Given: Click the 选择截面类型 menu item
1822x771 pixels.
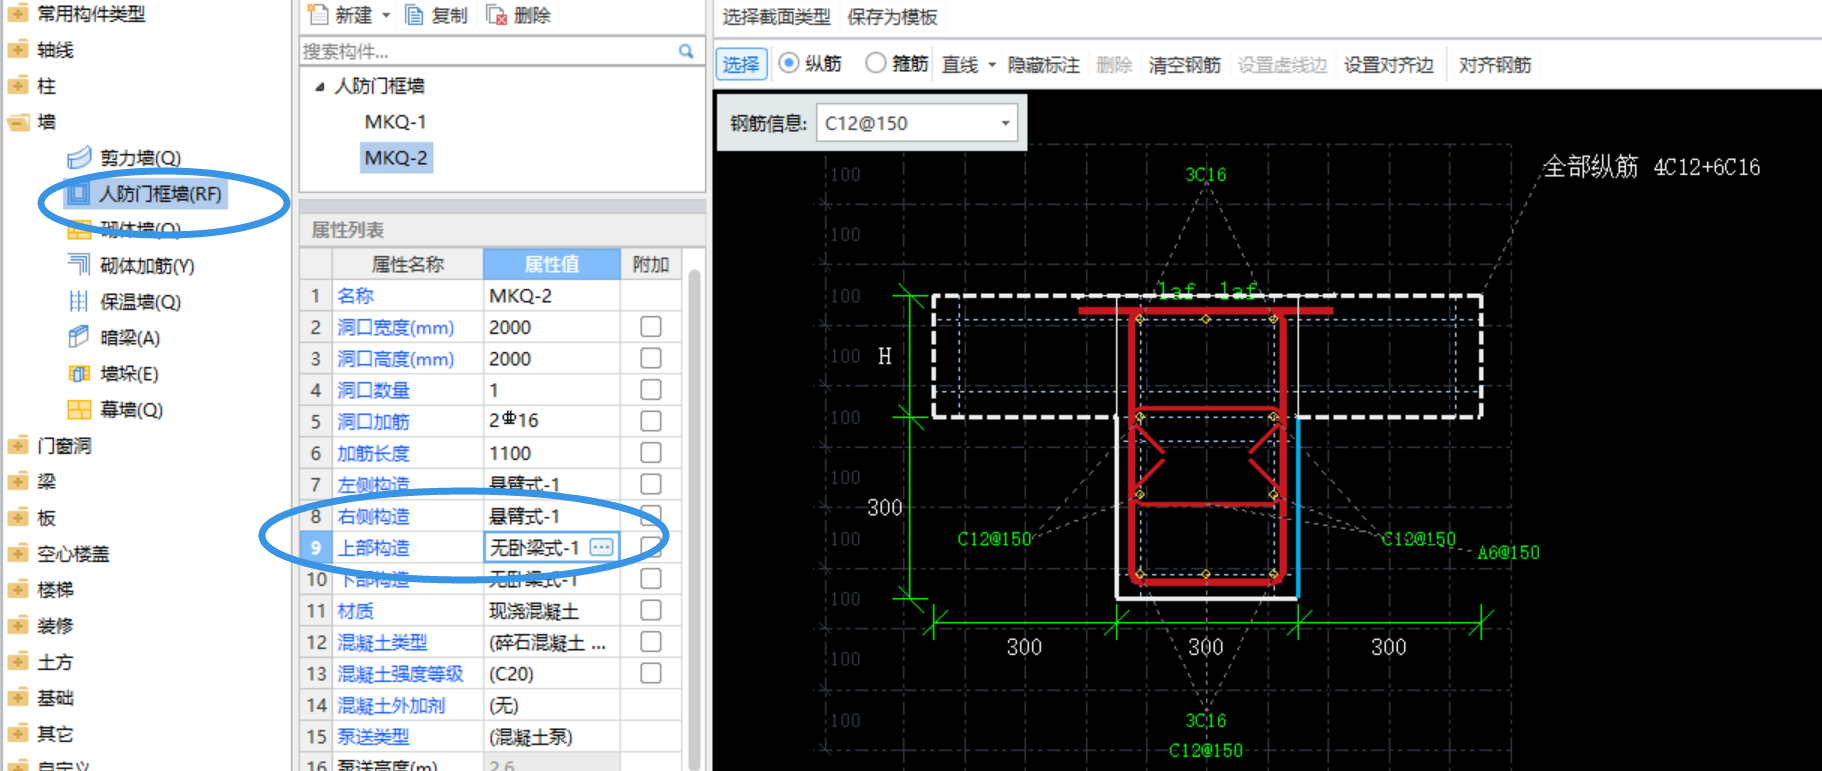Looking at the screenshot, I should (776, 17).
